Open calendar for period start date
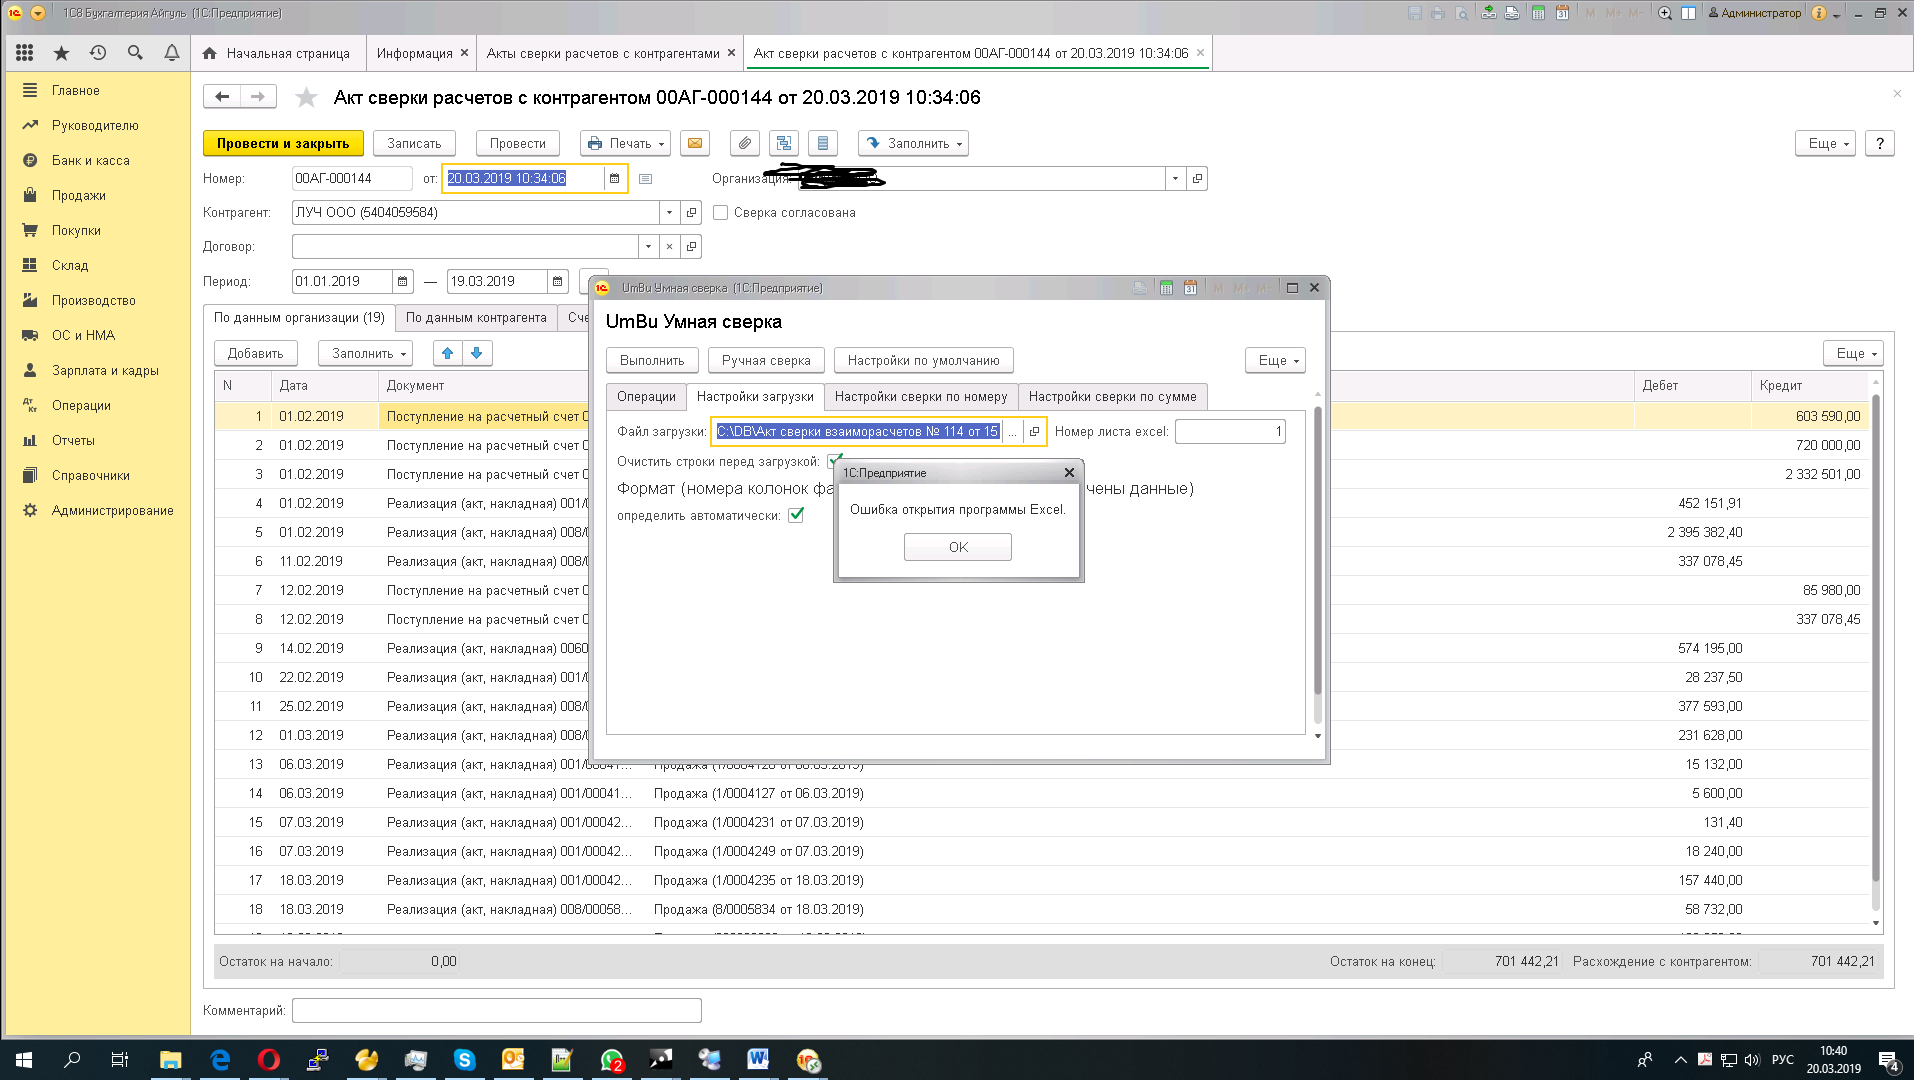1914x1080 pixels. 402,281
